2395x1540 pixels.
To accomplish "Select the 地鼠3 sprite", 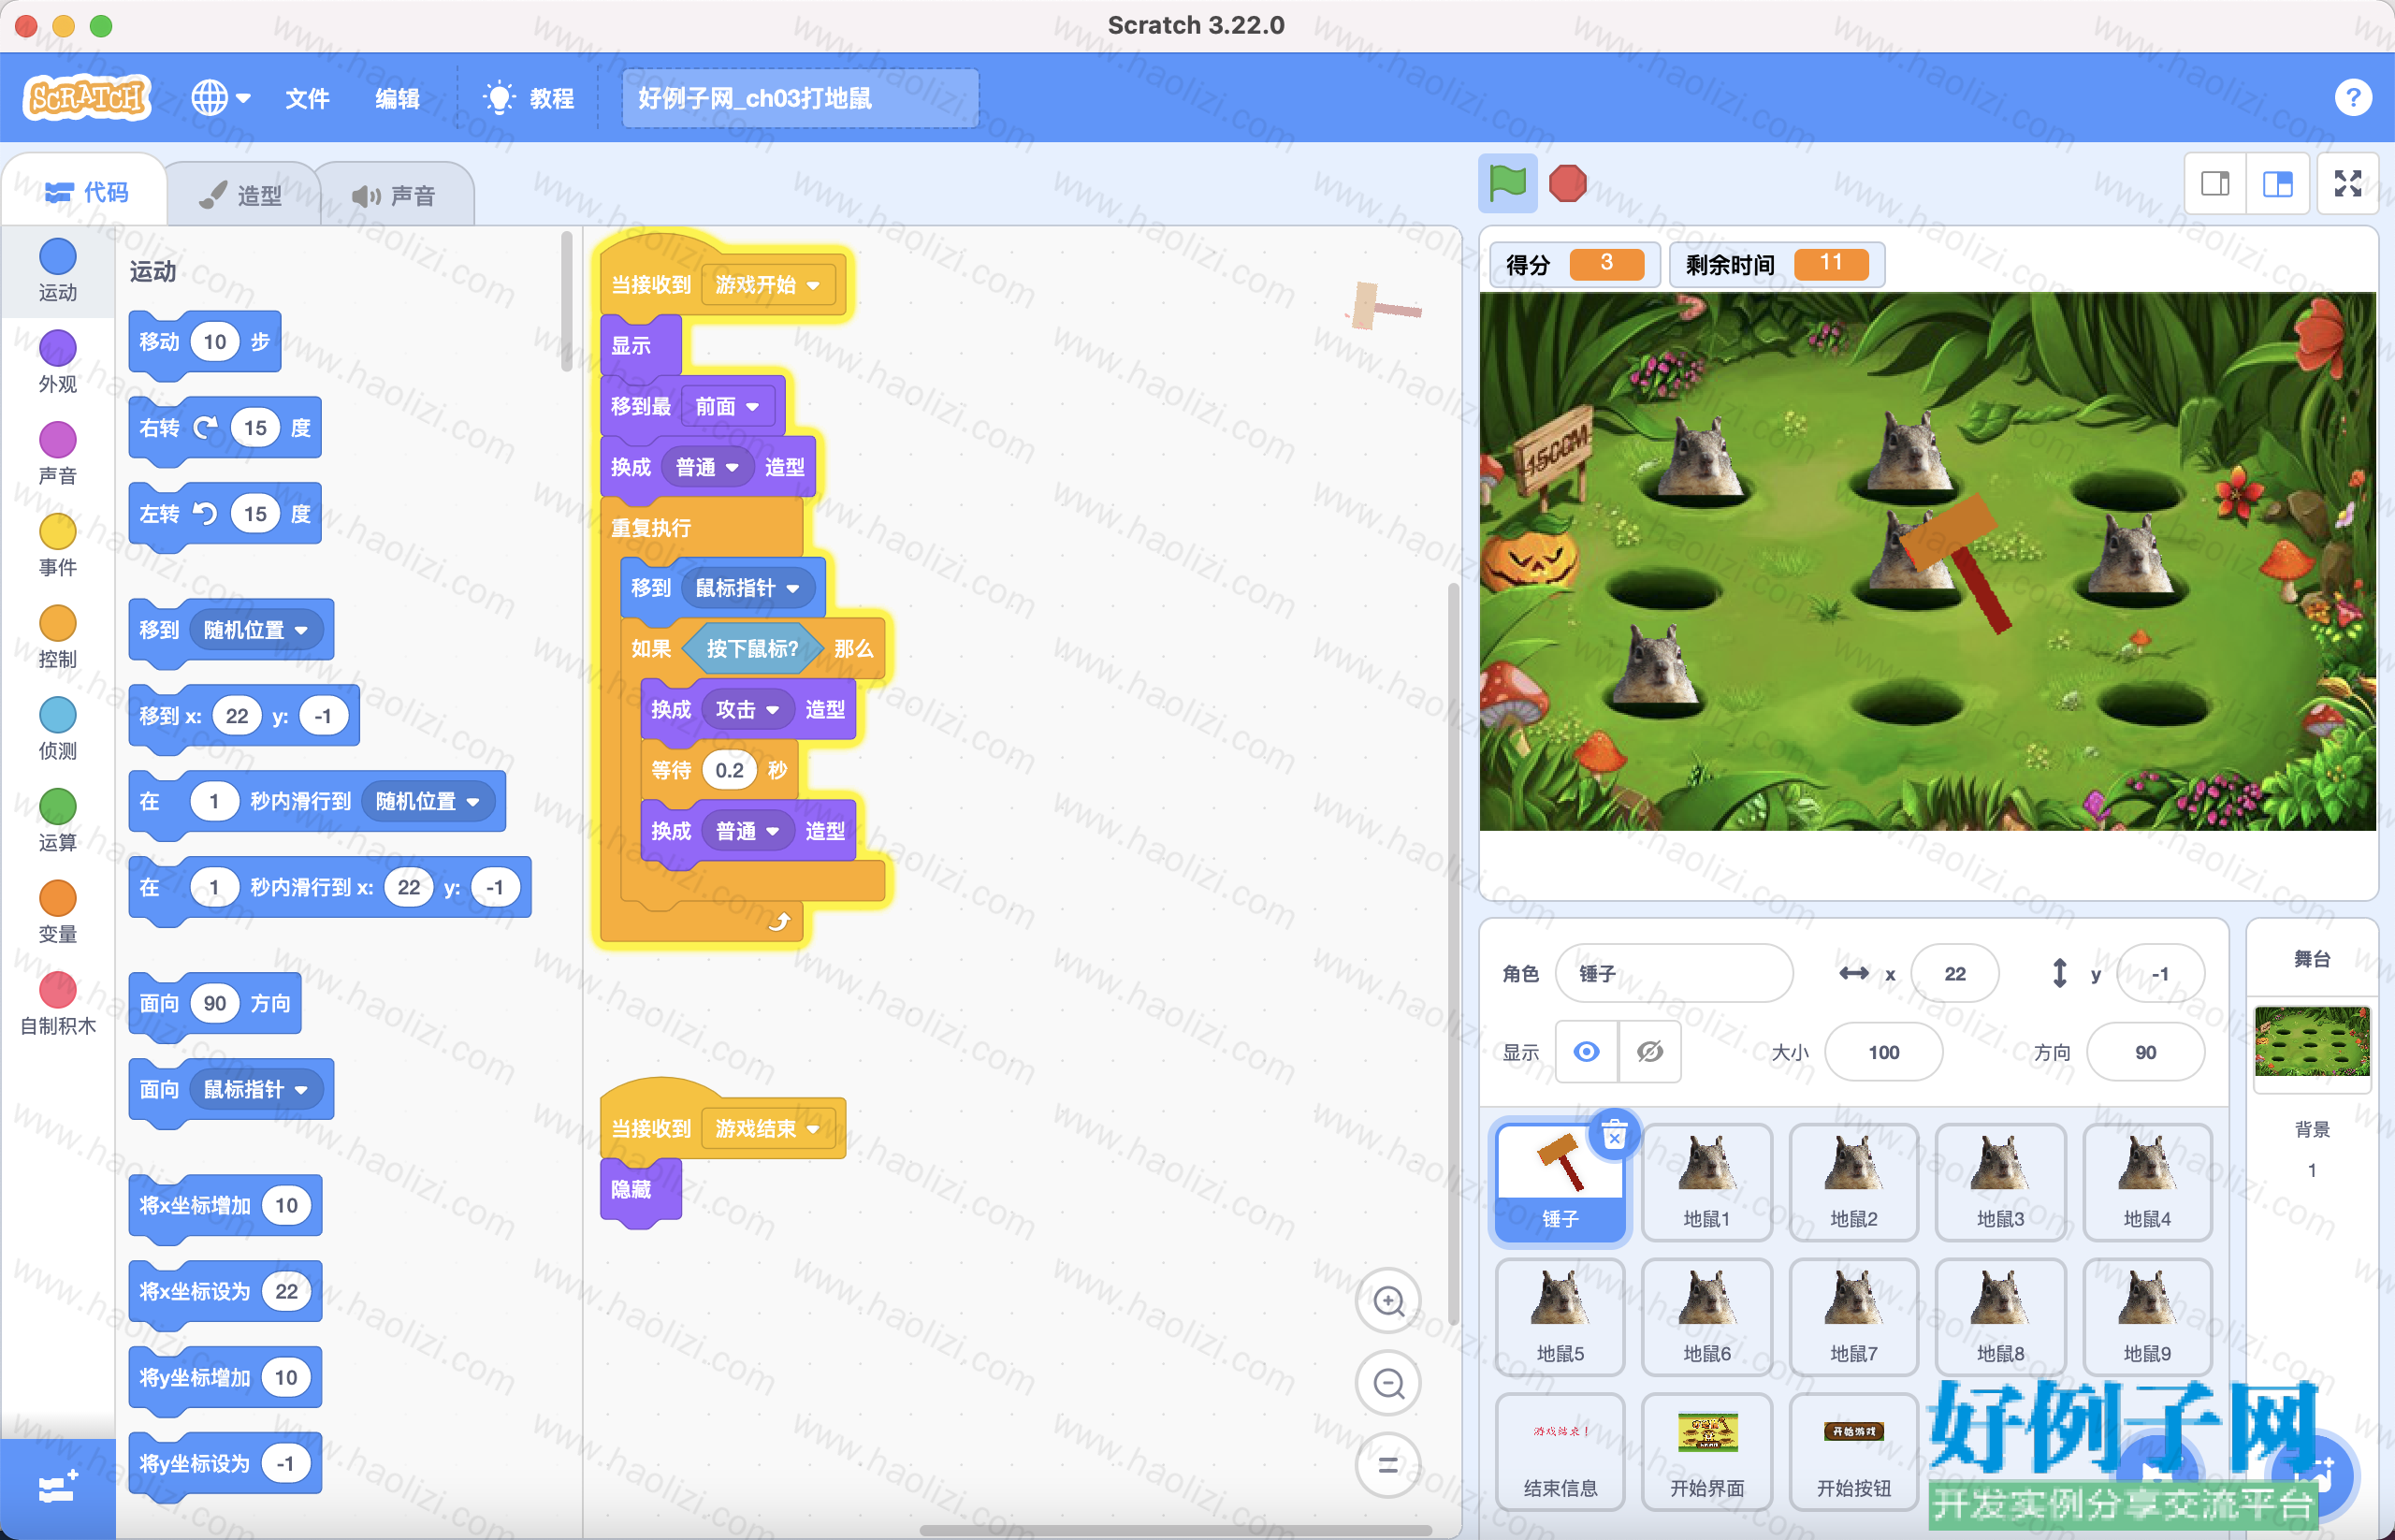I will [2000, 1182].
